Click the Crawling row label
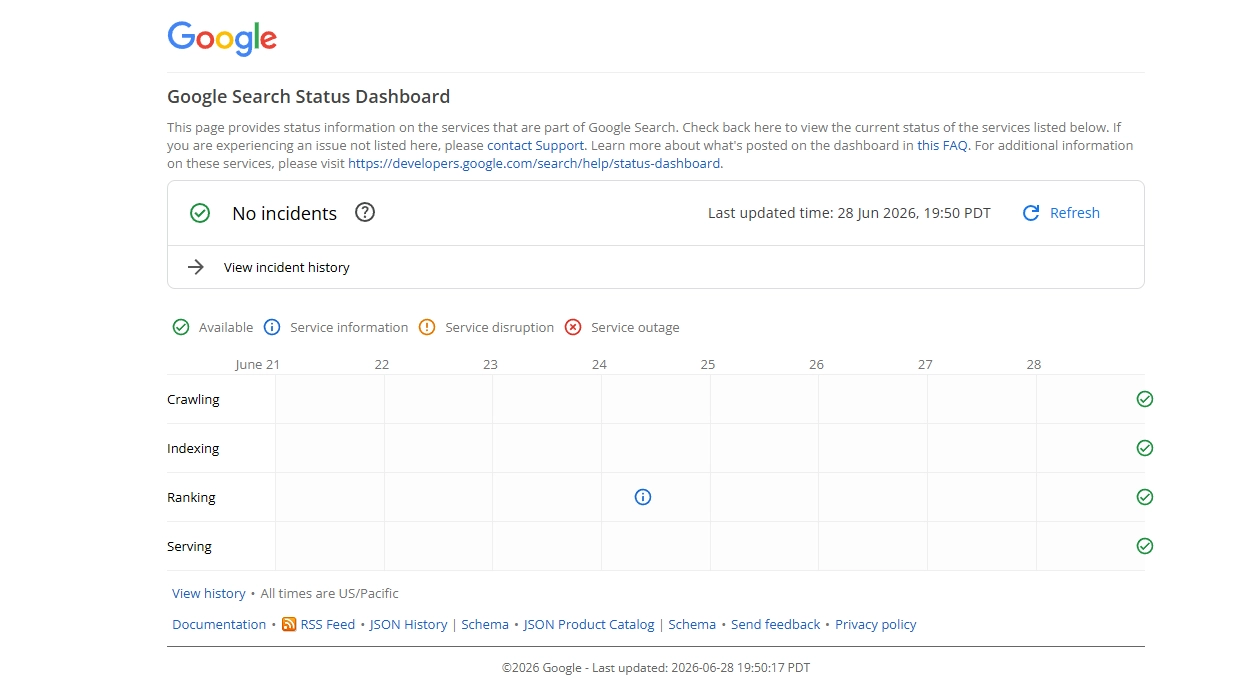 [193, 399]
